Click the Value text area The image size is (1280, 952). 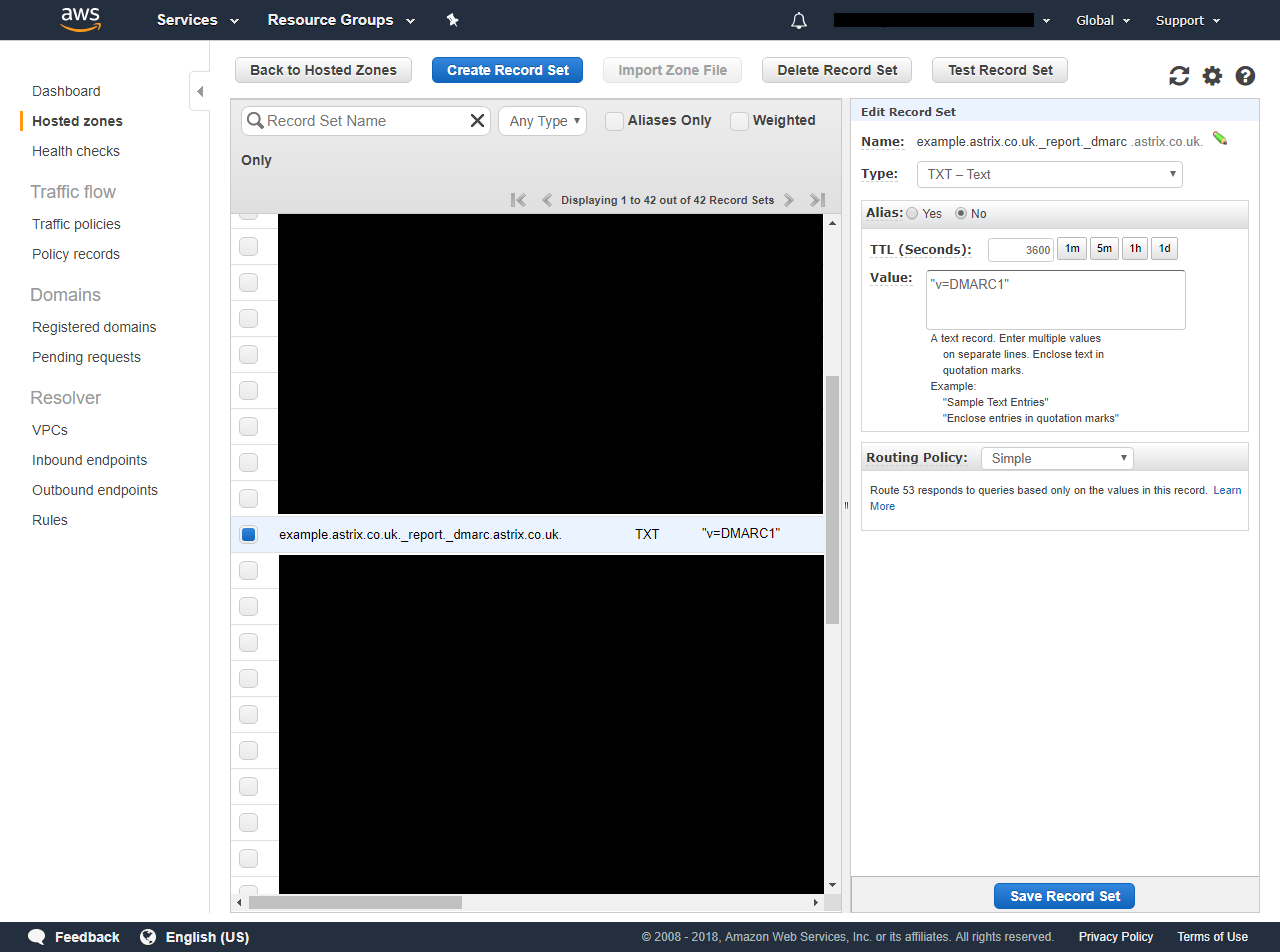pyautogui.click(x=1056, y=300)
